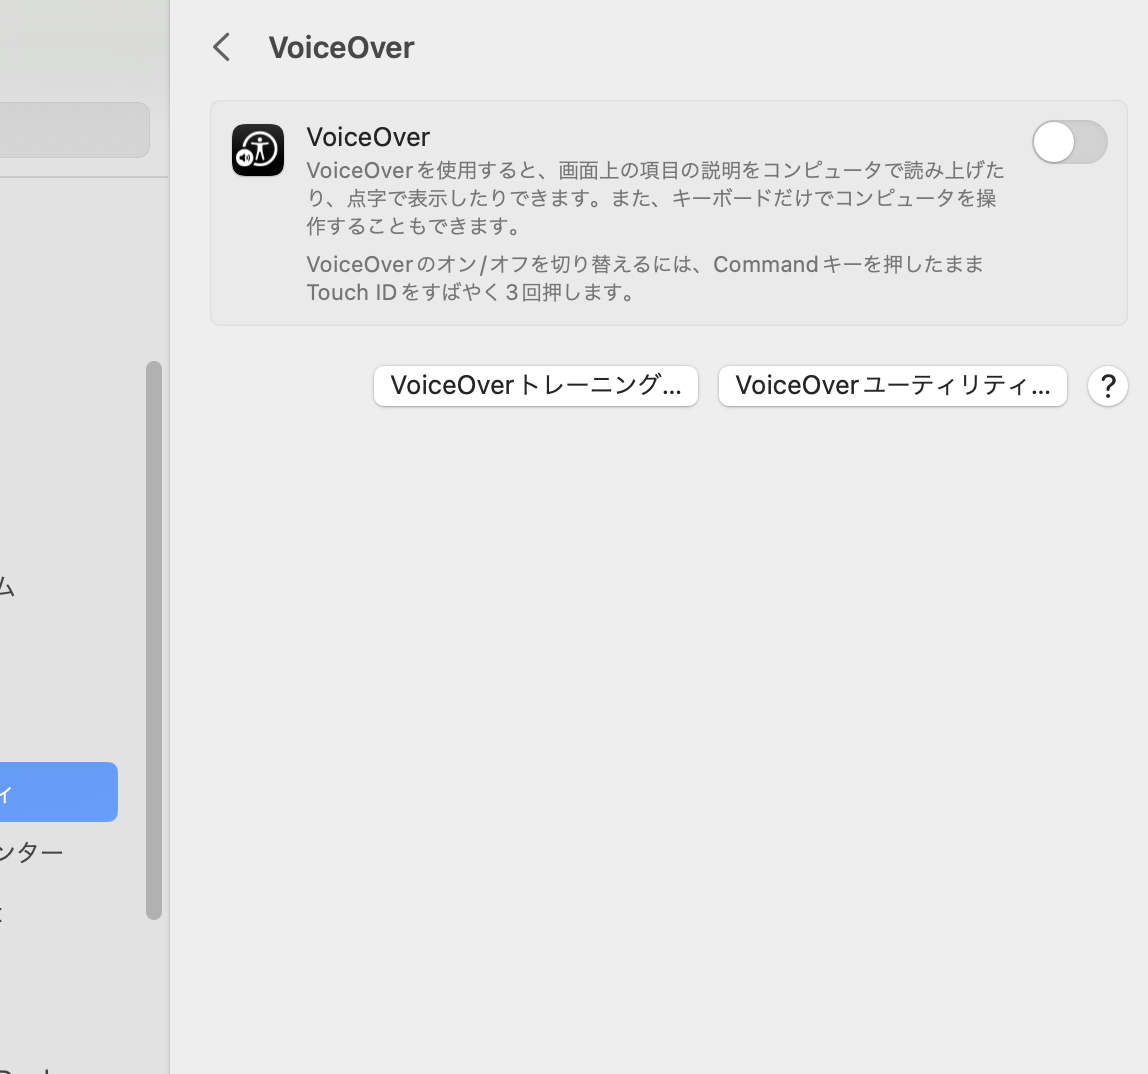Click the empty area below the VoiceOver buttons
The height and width of the screenshot is (1074, 1148).
[660, 700]
